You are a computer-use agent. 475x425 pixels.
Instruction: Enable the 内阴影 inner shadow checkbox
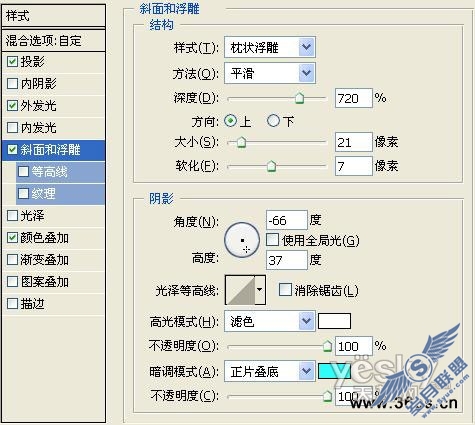(x=12, y=83)
